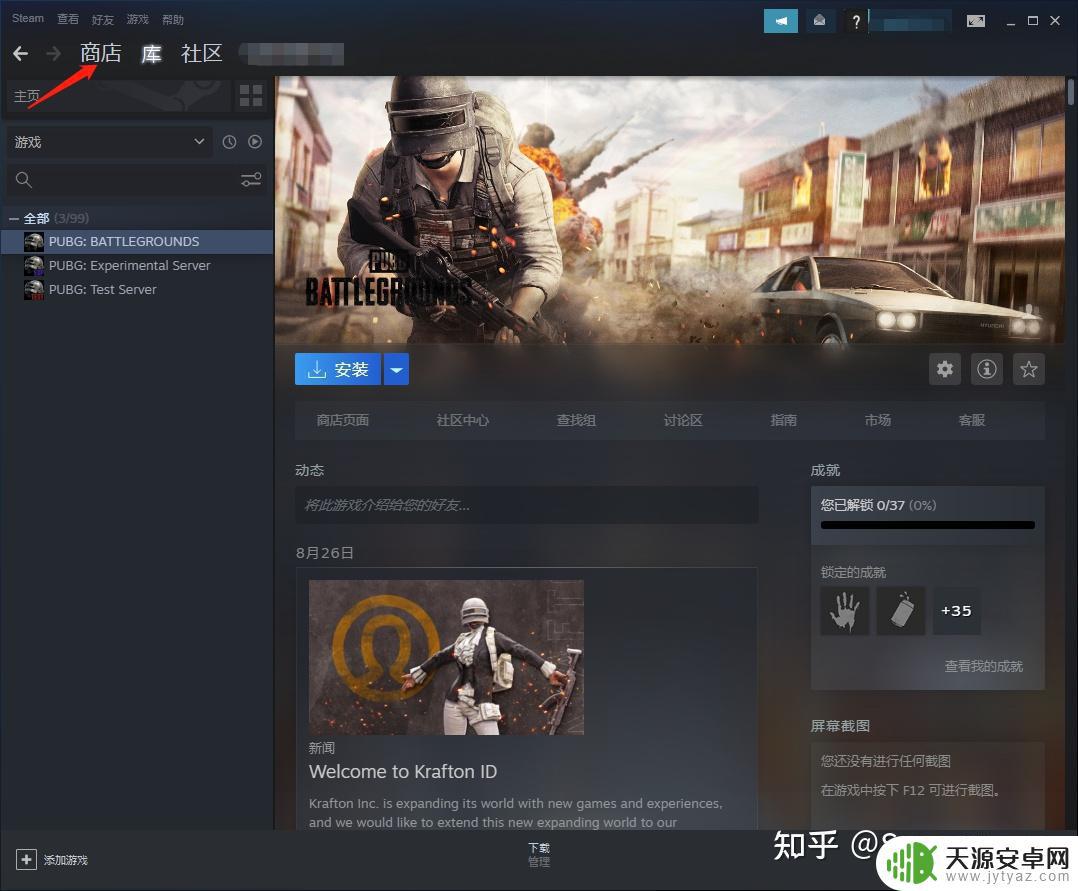The width and height of the screenshot is (1078, 891).
Task: Select PUBG: Test Server in list
Action: [137, 289]
